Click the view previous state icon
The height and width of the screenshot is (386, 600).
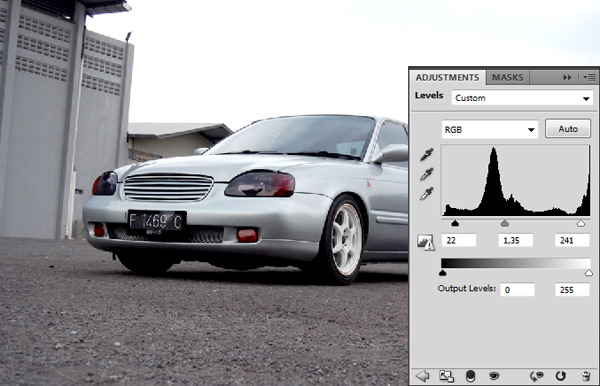pos(536,376)
